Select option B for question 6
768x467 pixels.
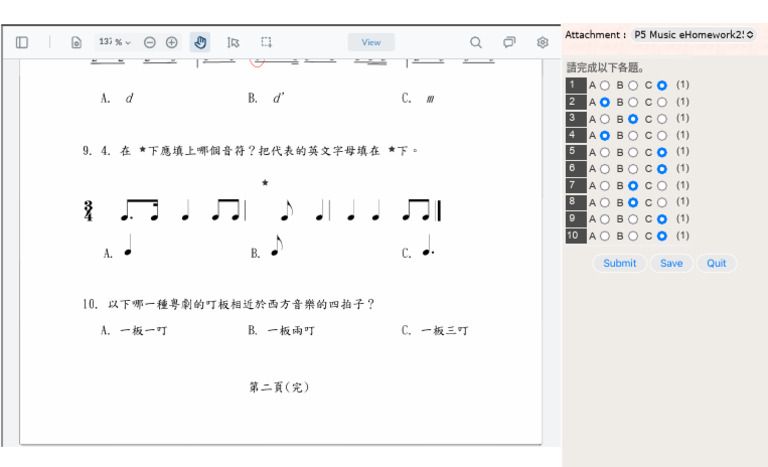pyautogui.click(x=633, y=169)
